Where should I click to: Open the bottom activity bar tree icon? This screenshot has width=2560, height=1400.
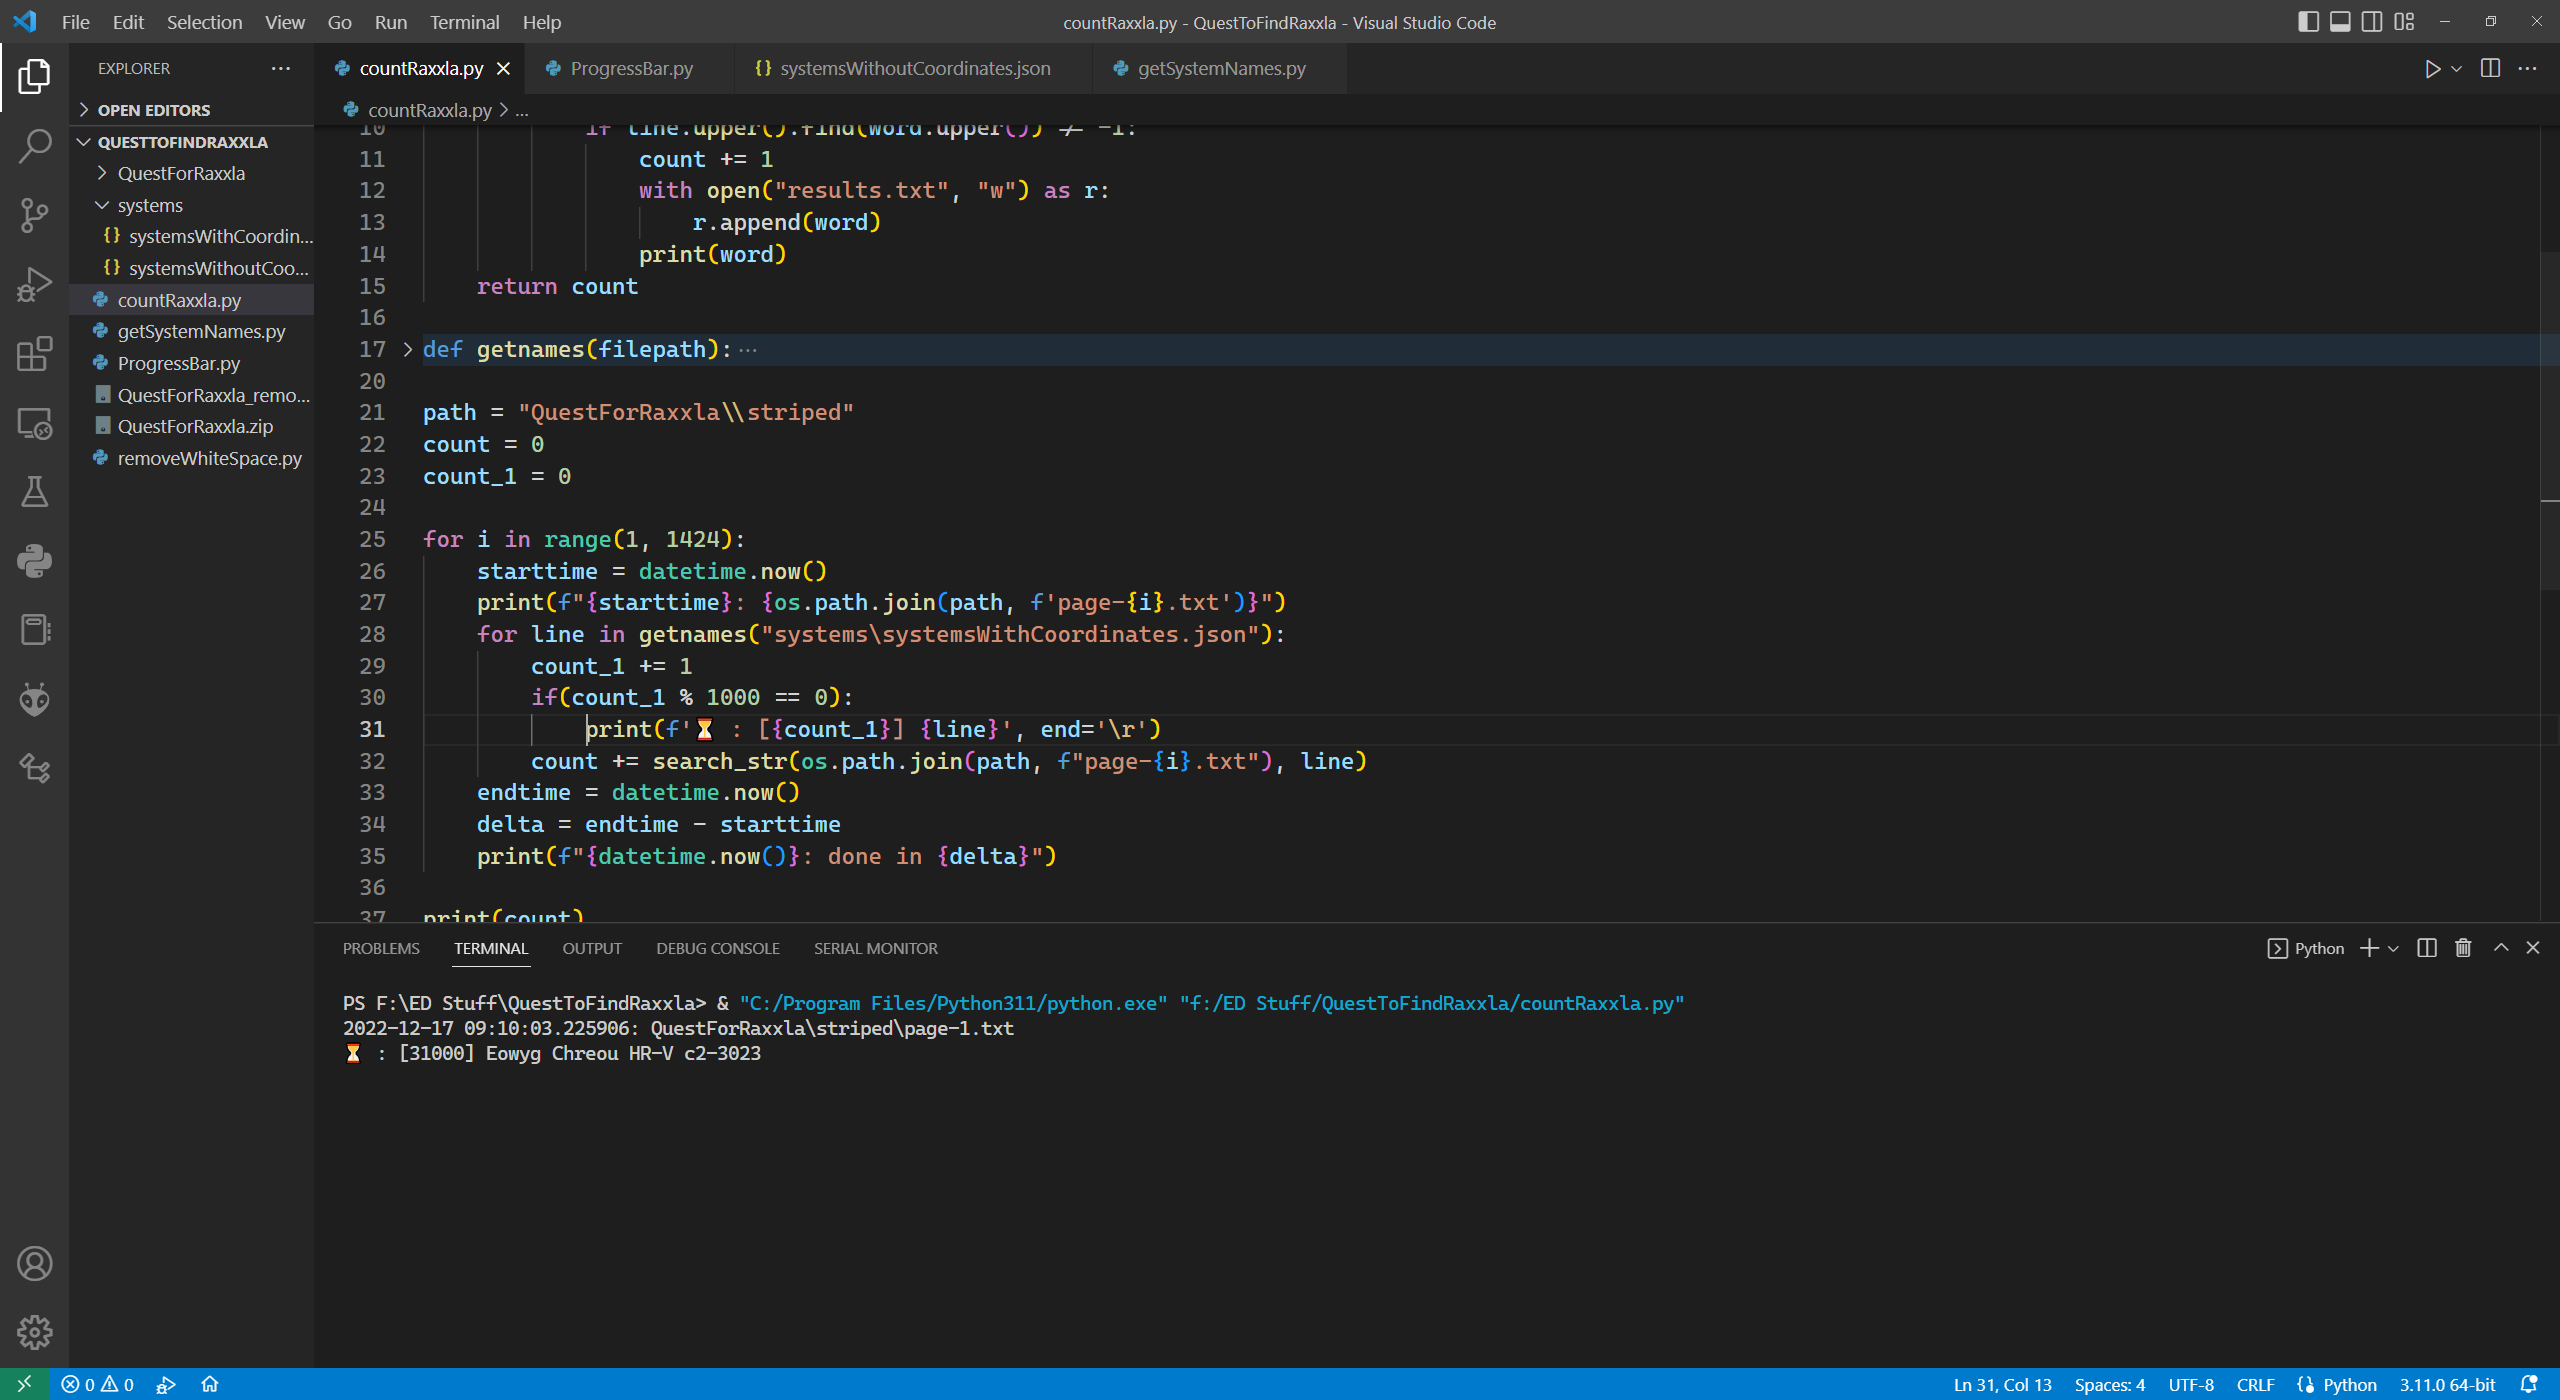tap(34, 768)
